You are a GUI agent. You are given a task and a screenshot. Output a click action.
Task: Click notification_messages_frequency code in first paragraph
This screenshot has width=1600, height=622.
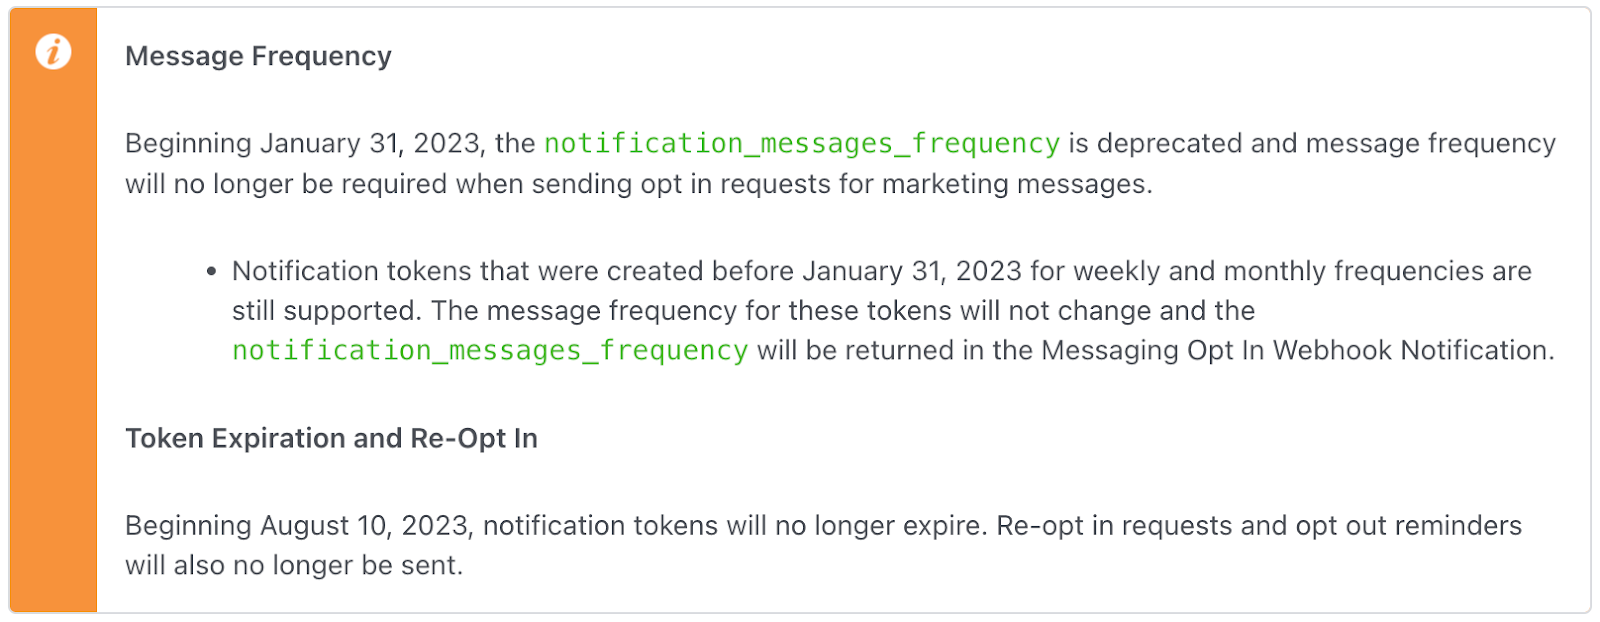[x=801, y=144]
